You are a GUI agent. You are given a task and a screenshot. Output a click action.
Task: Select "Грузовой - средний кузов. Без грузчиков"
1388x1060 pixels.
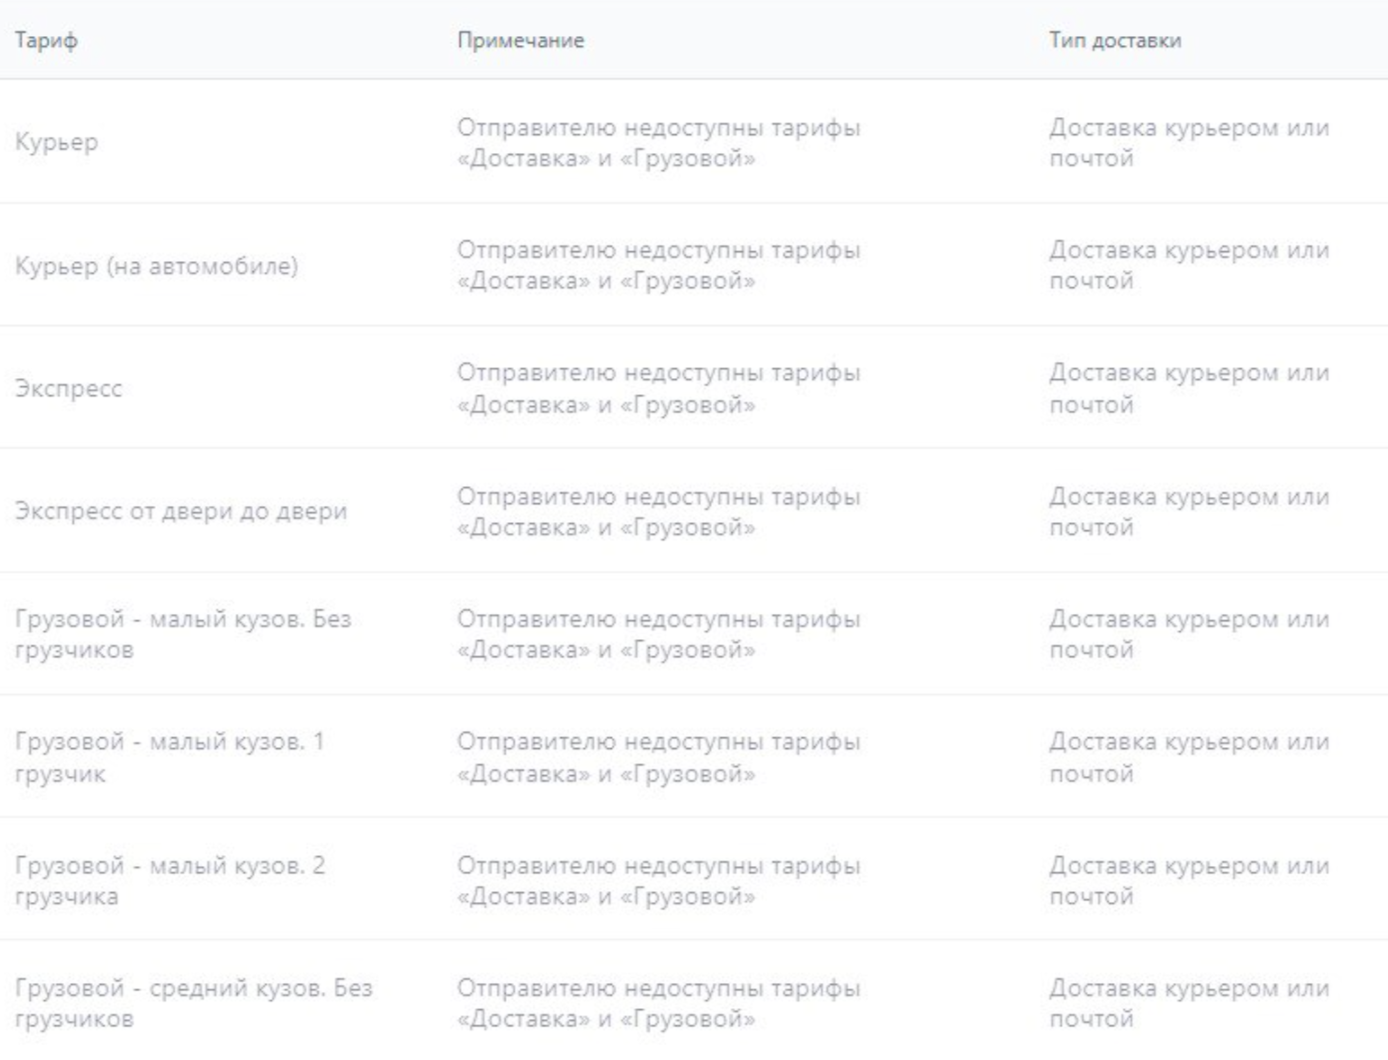click(193, 1003)
